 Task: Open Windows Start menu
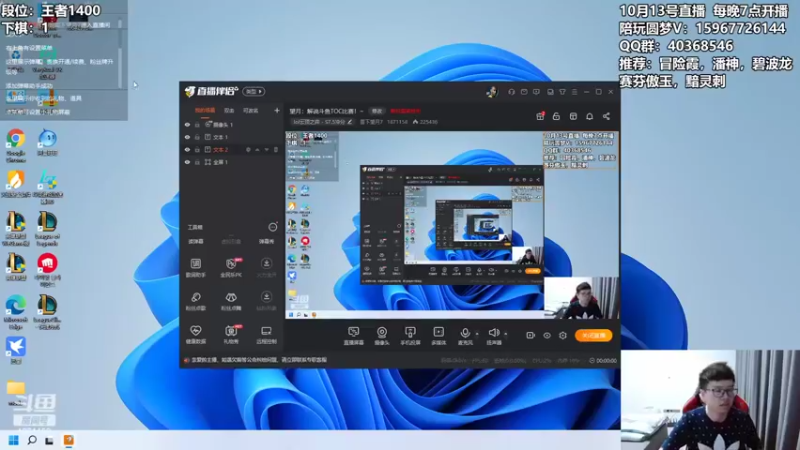point(14,440)
